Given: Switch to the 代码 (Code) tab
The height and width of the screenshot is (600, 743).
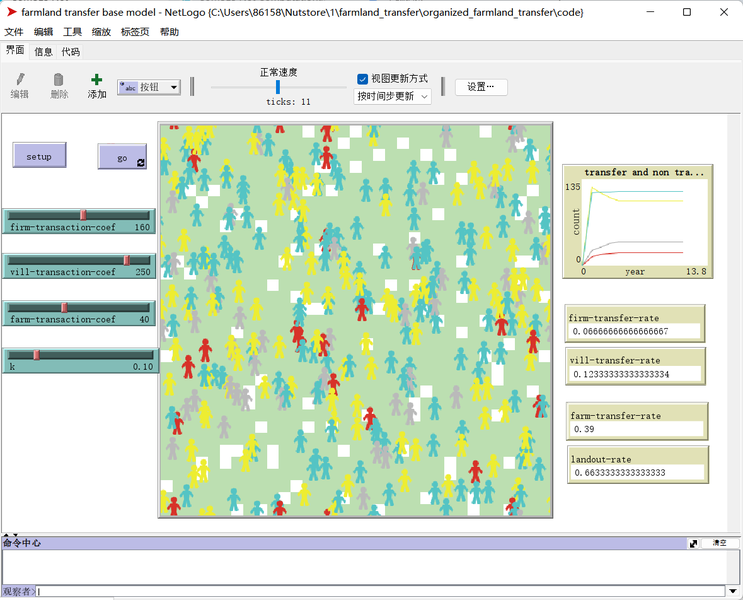Looking at the screenshot, I should (70, 51).
